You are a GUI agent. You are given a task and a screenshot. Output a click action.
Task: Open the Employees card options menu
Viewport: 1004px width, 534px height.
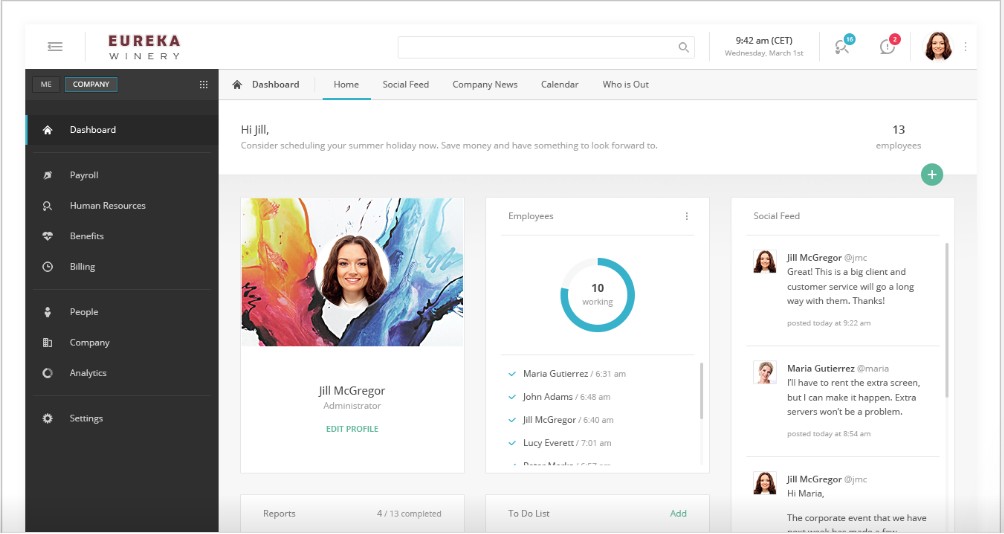686,216
